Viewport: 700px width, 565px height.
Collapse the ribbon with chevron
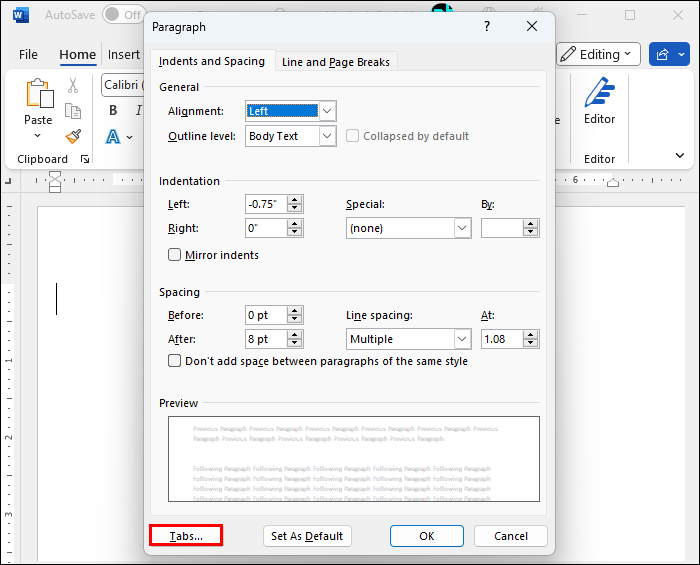679,155
